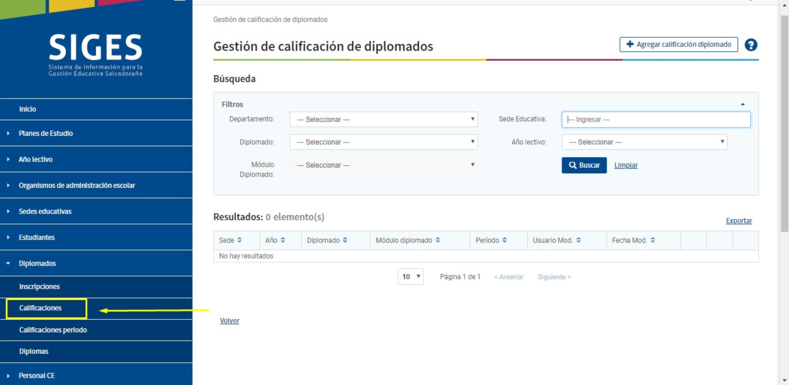This screenshot has width=789, height=385.
Task: Focus the Sede Educativa input field
Action: 656,119
